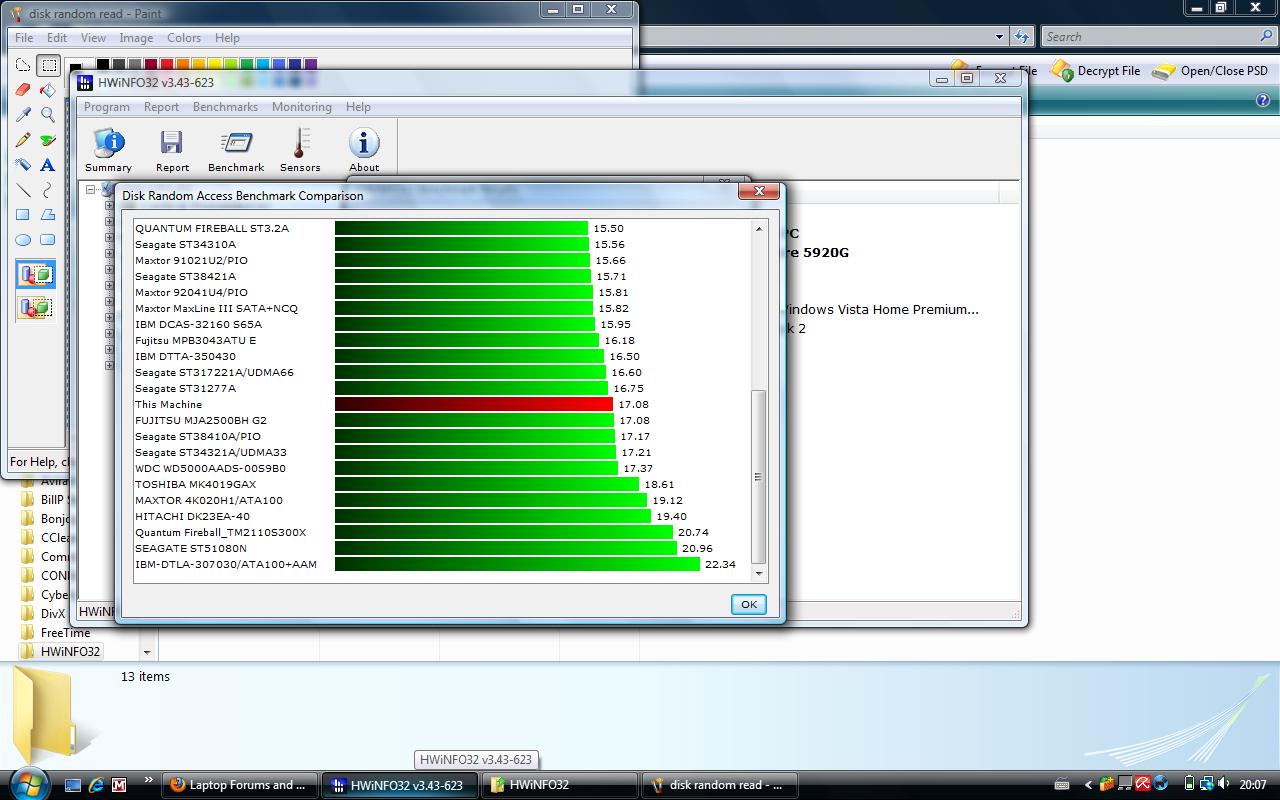Select the Polygon tool in Paint
Viewport: 1280px width, 800px height.
click(x=48, y=215)
